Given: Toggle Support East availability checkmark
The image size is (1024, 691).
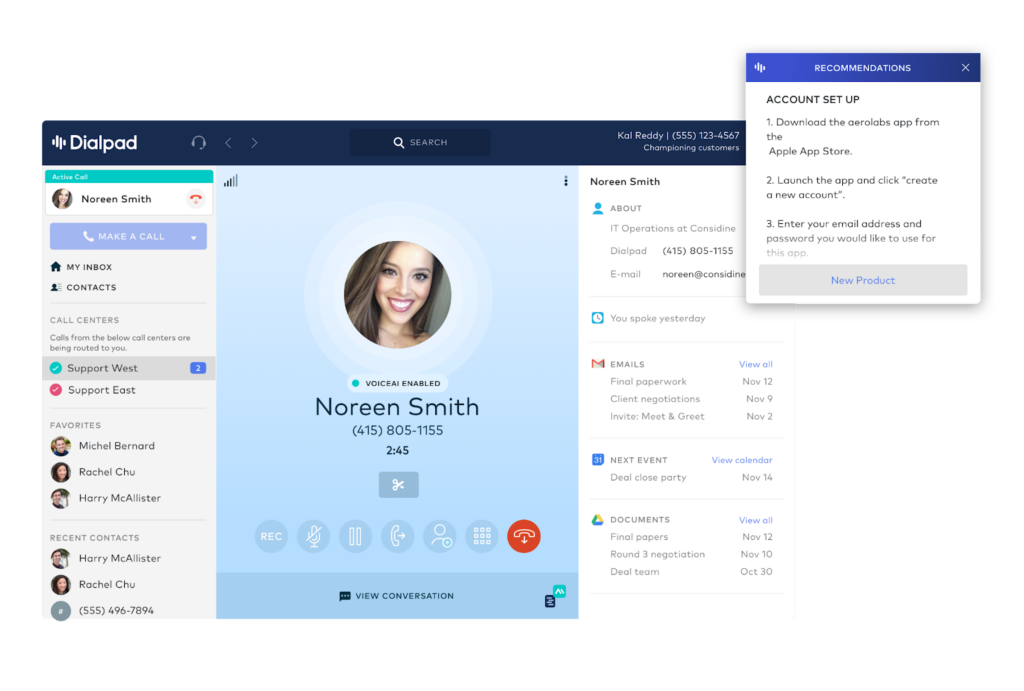Looking at the screenshot, I should 56,390.
